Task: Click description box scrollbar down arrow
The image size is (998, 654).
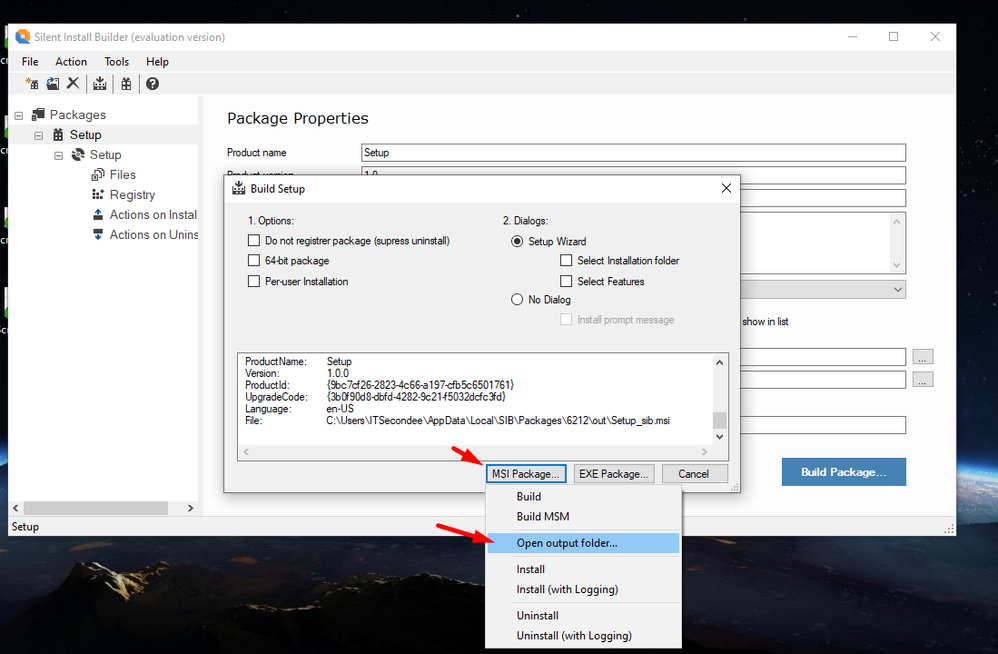Action: [x=896, y=265]
